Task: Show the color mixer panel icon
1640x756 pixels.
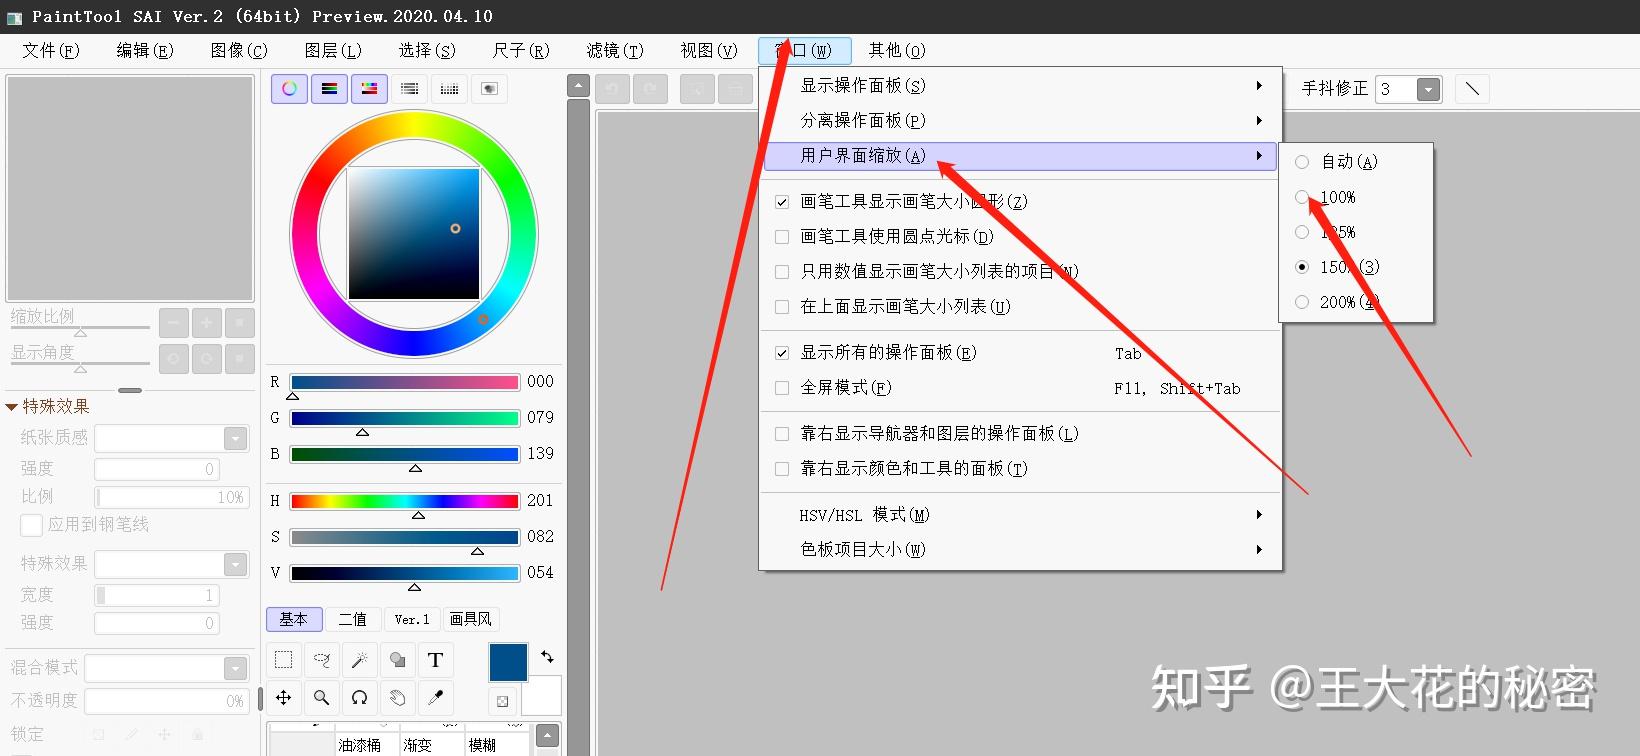Action: click(x=409, y=89)
